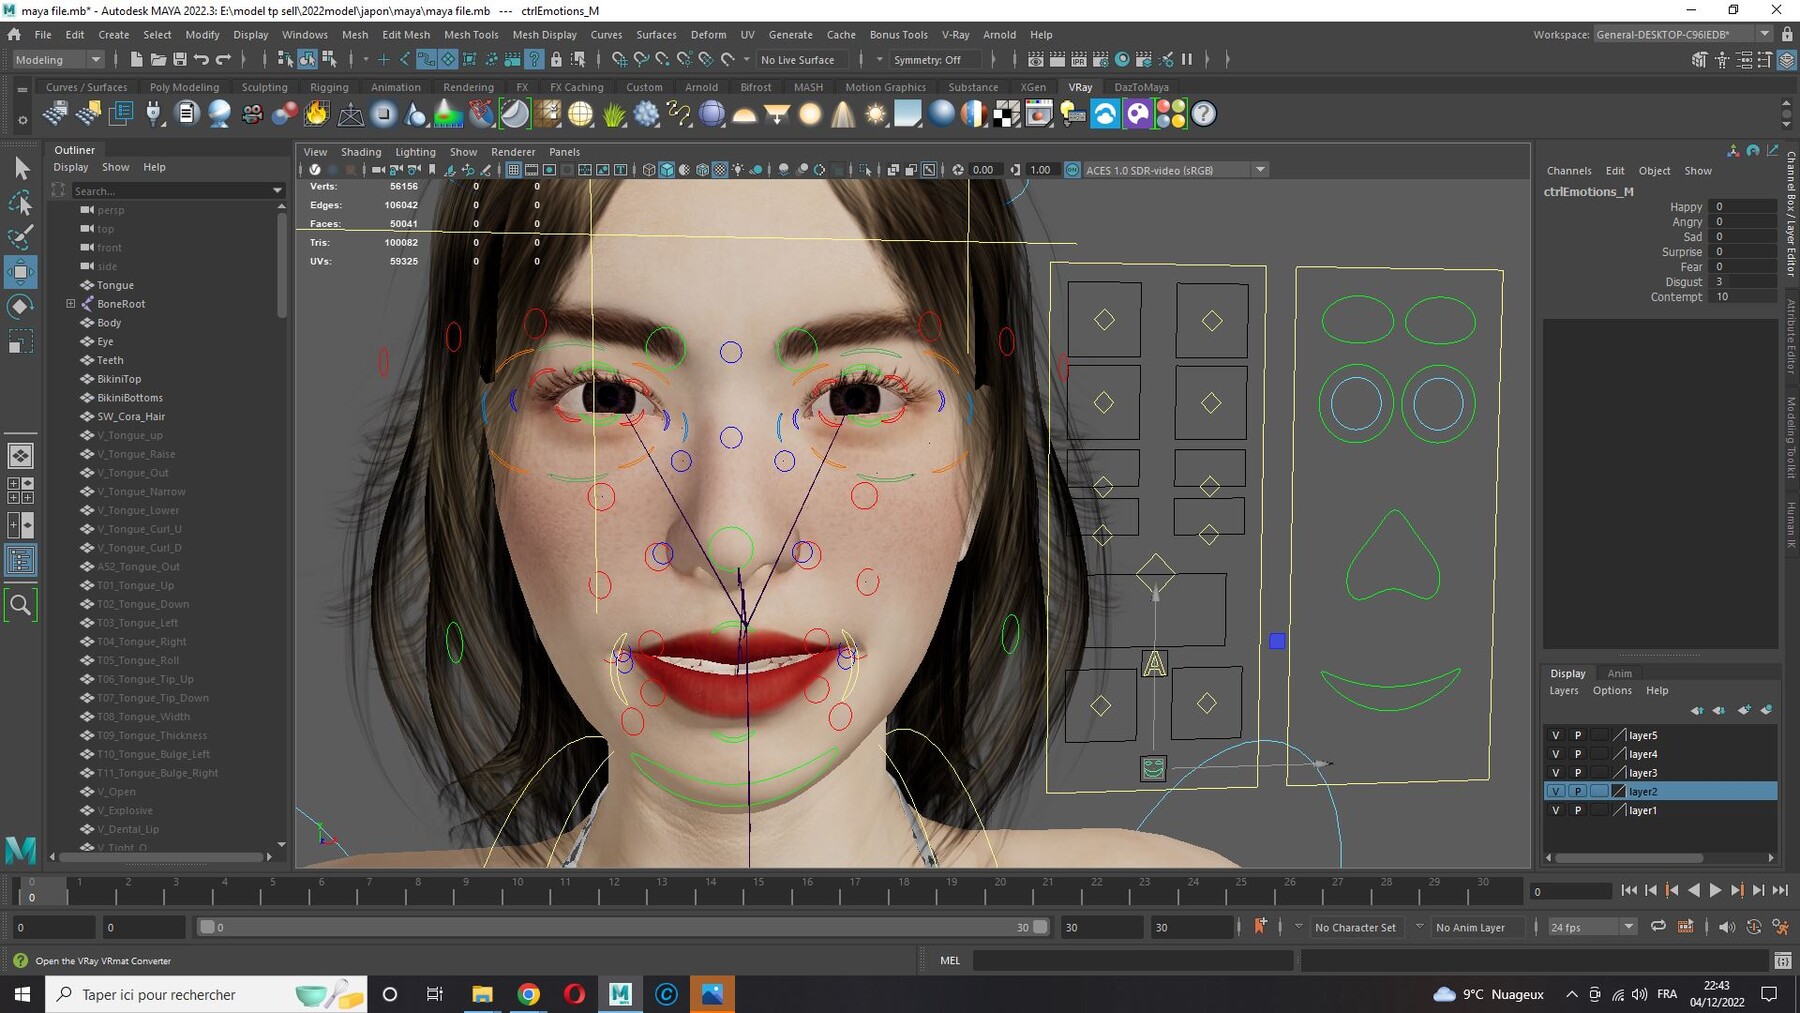Open the Modeling menu set dropdown
Screen dimensions: 1800x1013
point(58,60)
